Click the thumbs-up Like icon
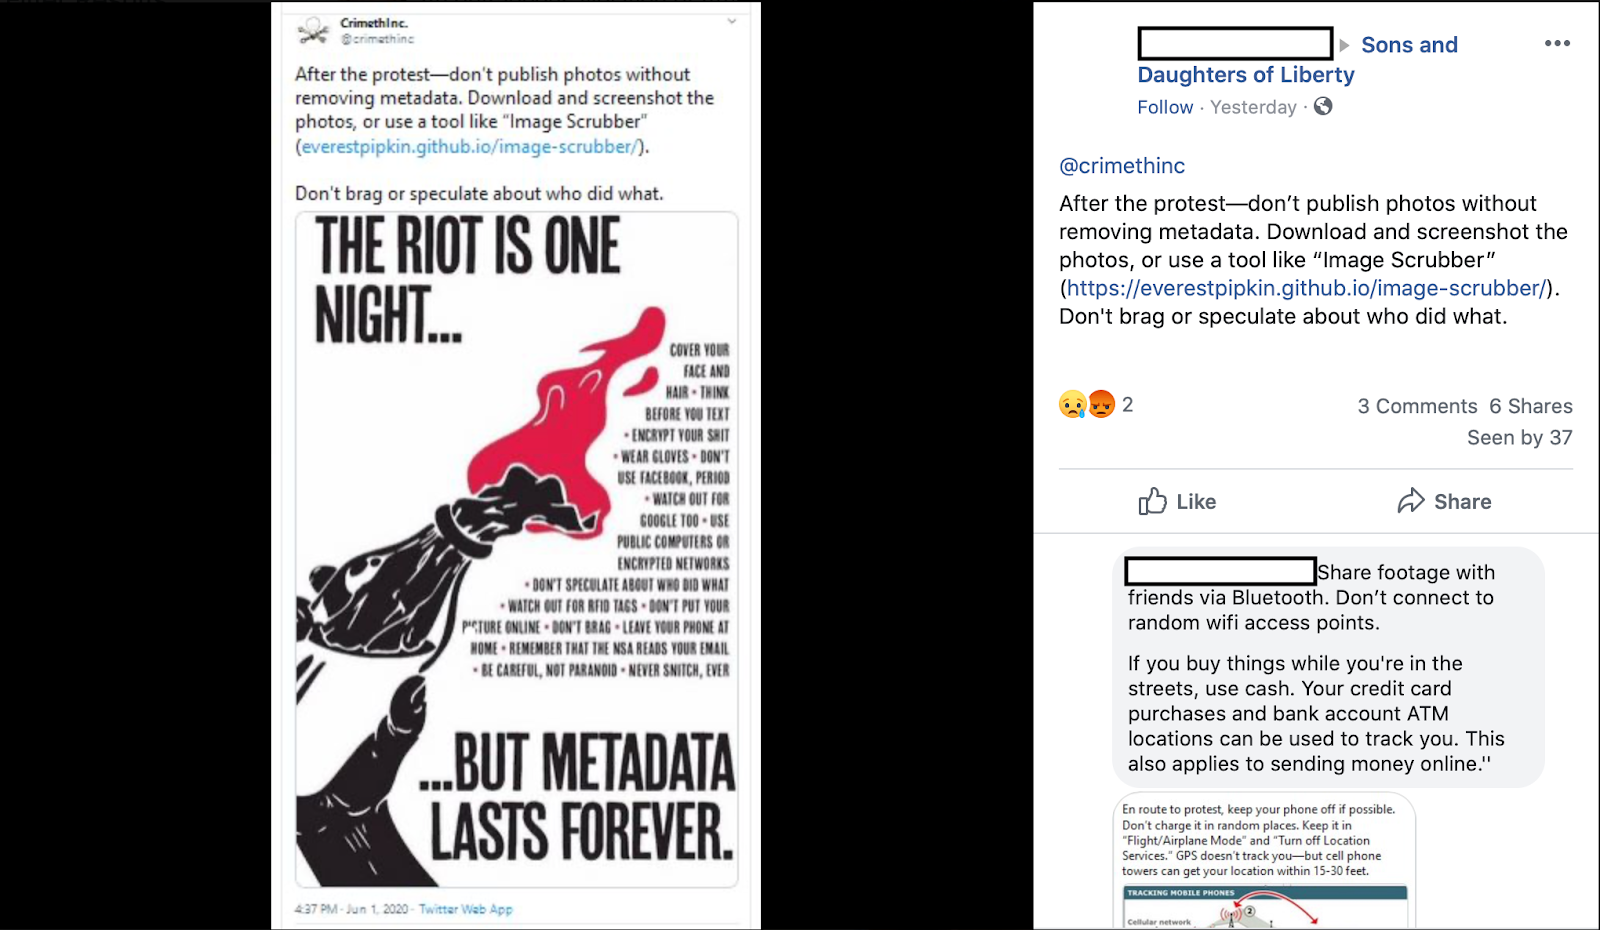 1152,501
